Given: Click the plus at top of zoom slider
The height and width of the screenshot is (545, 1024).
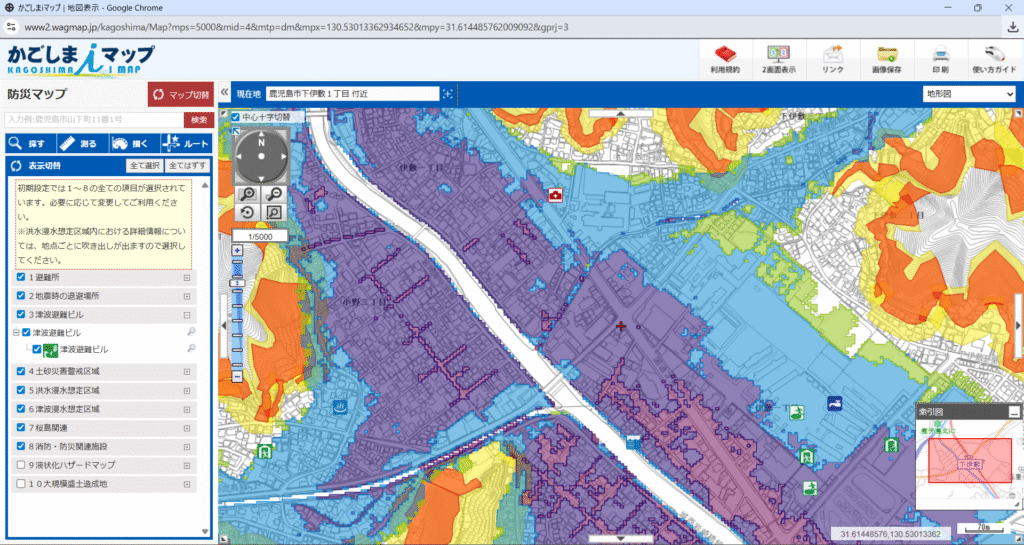Looking at the screenshot, I should tap(237, 250).
